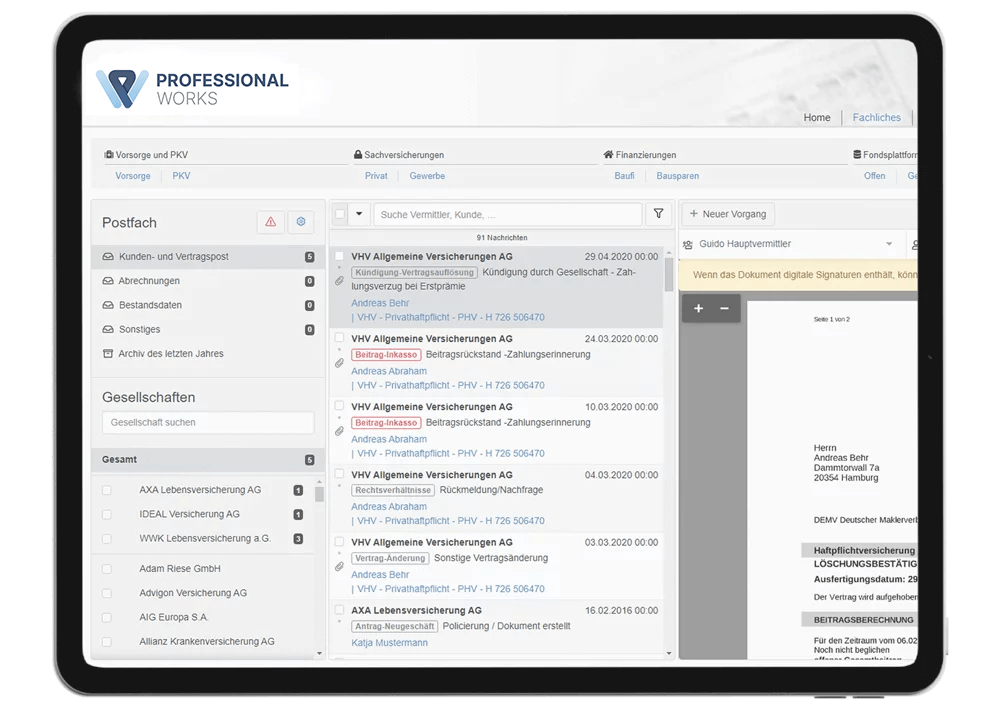The width and height of the screenshot is (1000, 709).
Task: Open the Bausparen link
Action: [677, 176]
